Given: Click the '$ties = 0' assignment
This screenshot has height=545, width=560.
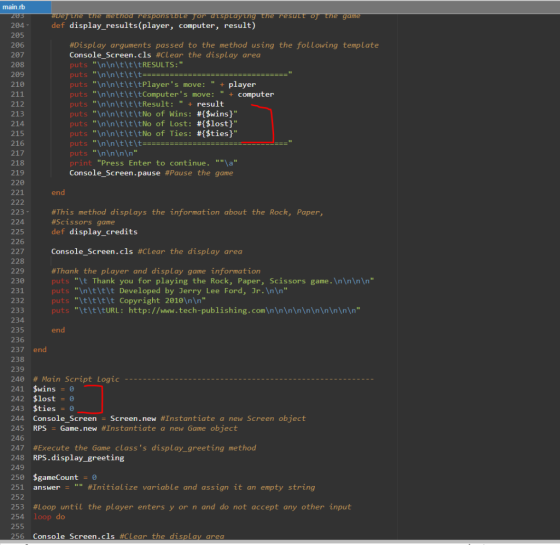Looking at the screenshot, I should pos(54,409).
